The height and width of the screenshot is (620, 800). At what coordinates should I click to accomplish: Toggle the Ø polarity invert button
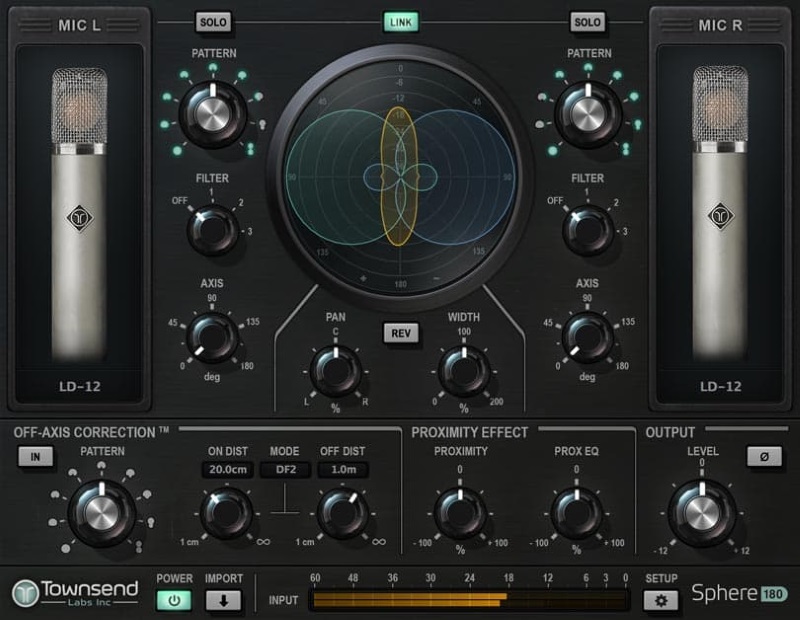764,457
